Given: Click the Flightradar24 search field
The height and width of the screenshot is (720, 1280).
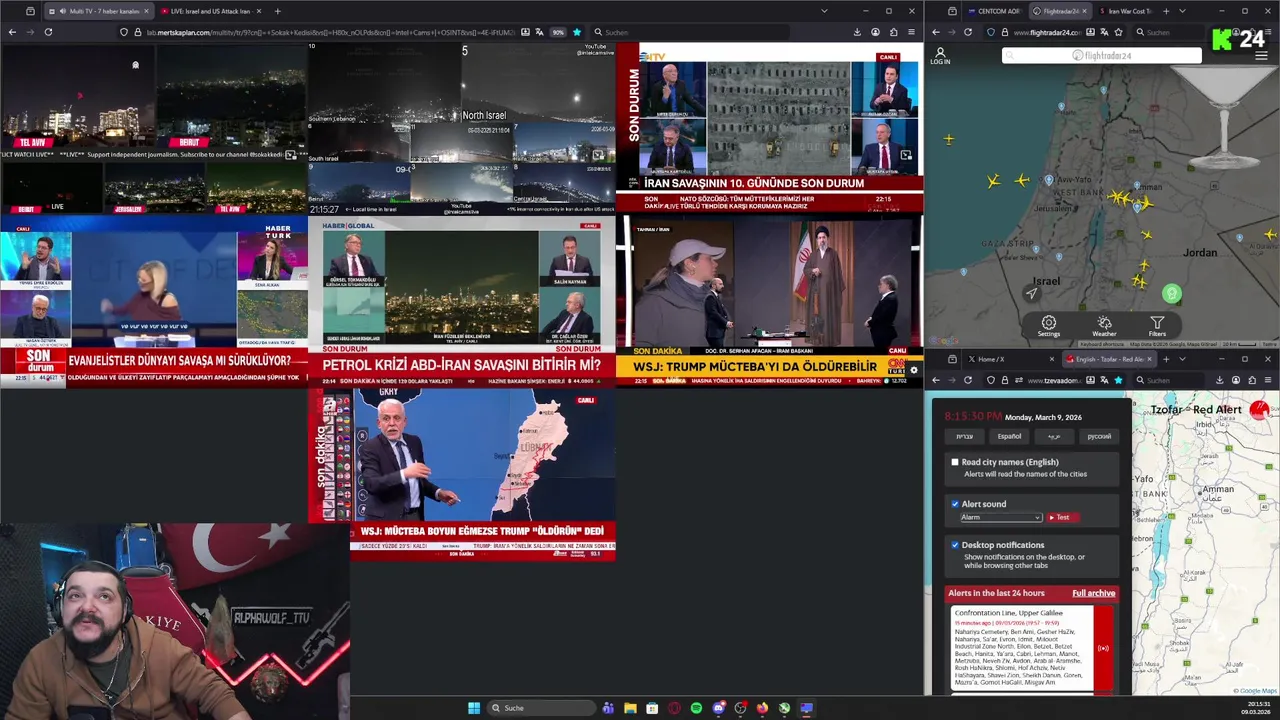Looking at the screenshot, I should click(x=1102, y=56).
